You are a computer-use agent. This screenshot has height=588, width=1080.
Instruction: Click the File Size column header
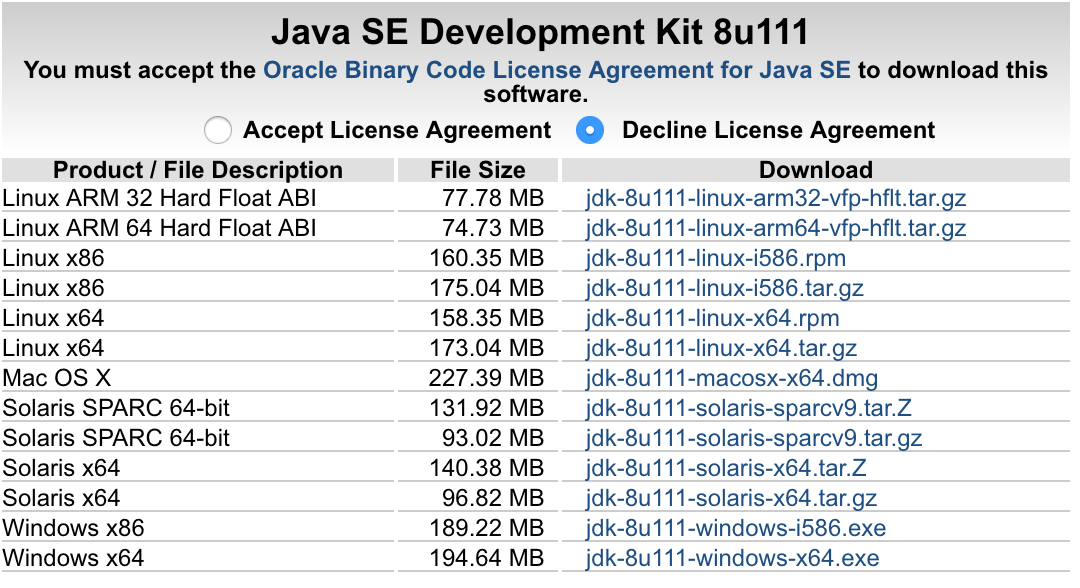[x=478, y=170]
